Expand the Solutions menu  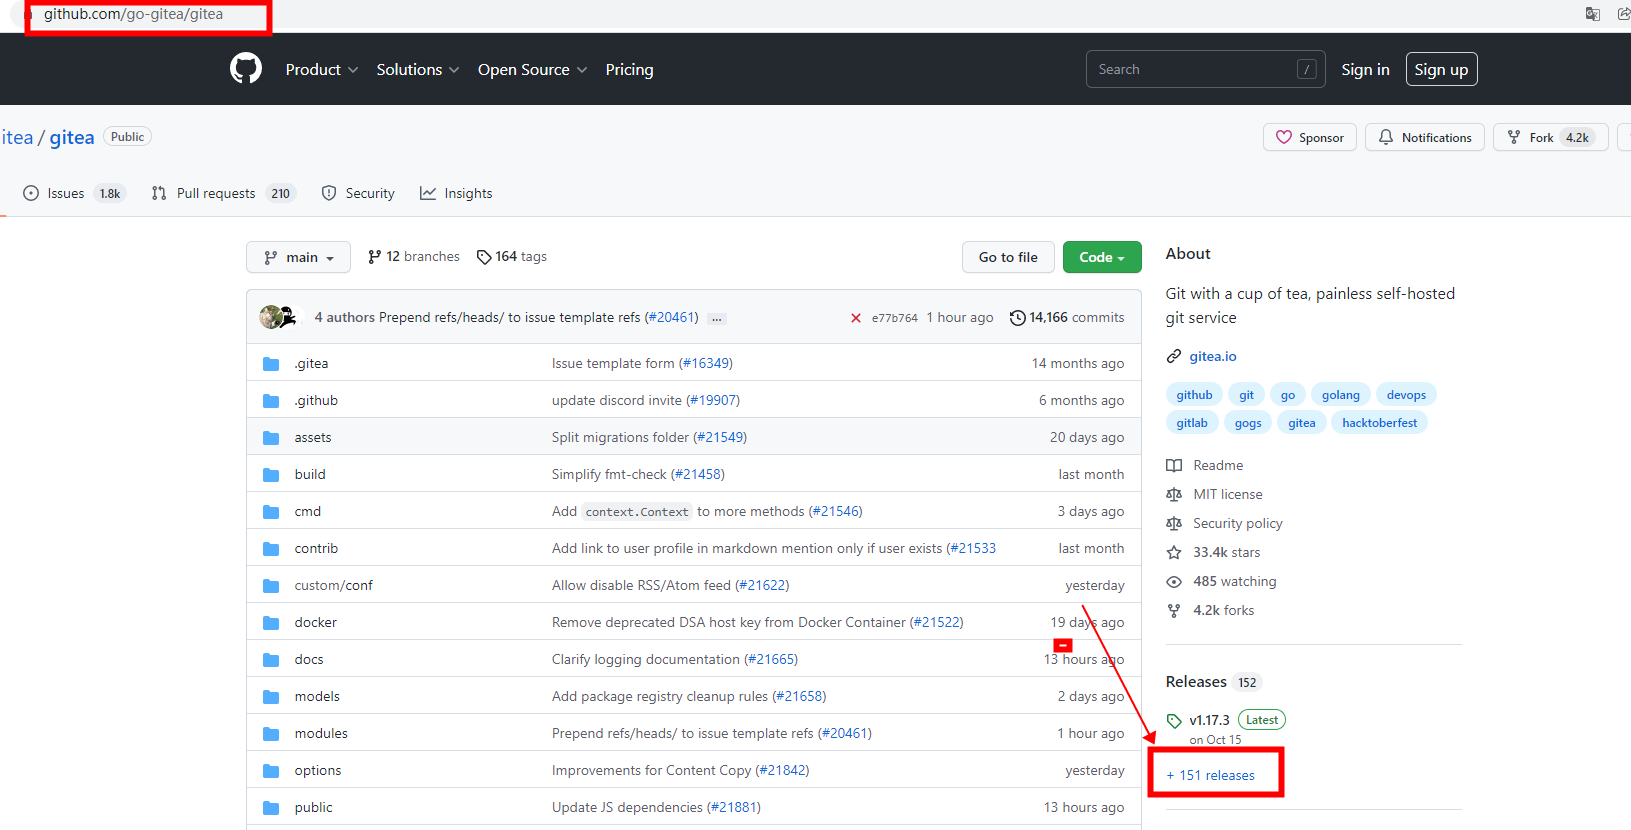[418, 69]
